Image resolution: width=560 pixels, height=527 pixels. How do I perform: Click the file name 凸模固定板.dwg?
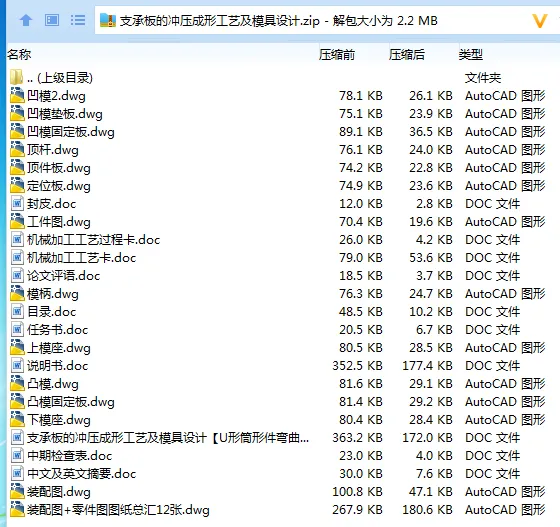[x=71, y=402]
